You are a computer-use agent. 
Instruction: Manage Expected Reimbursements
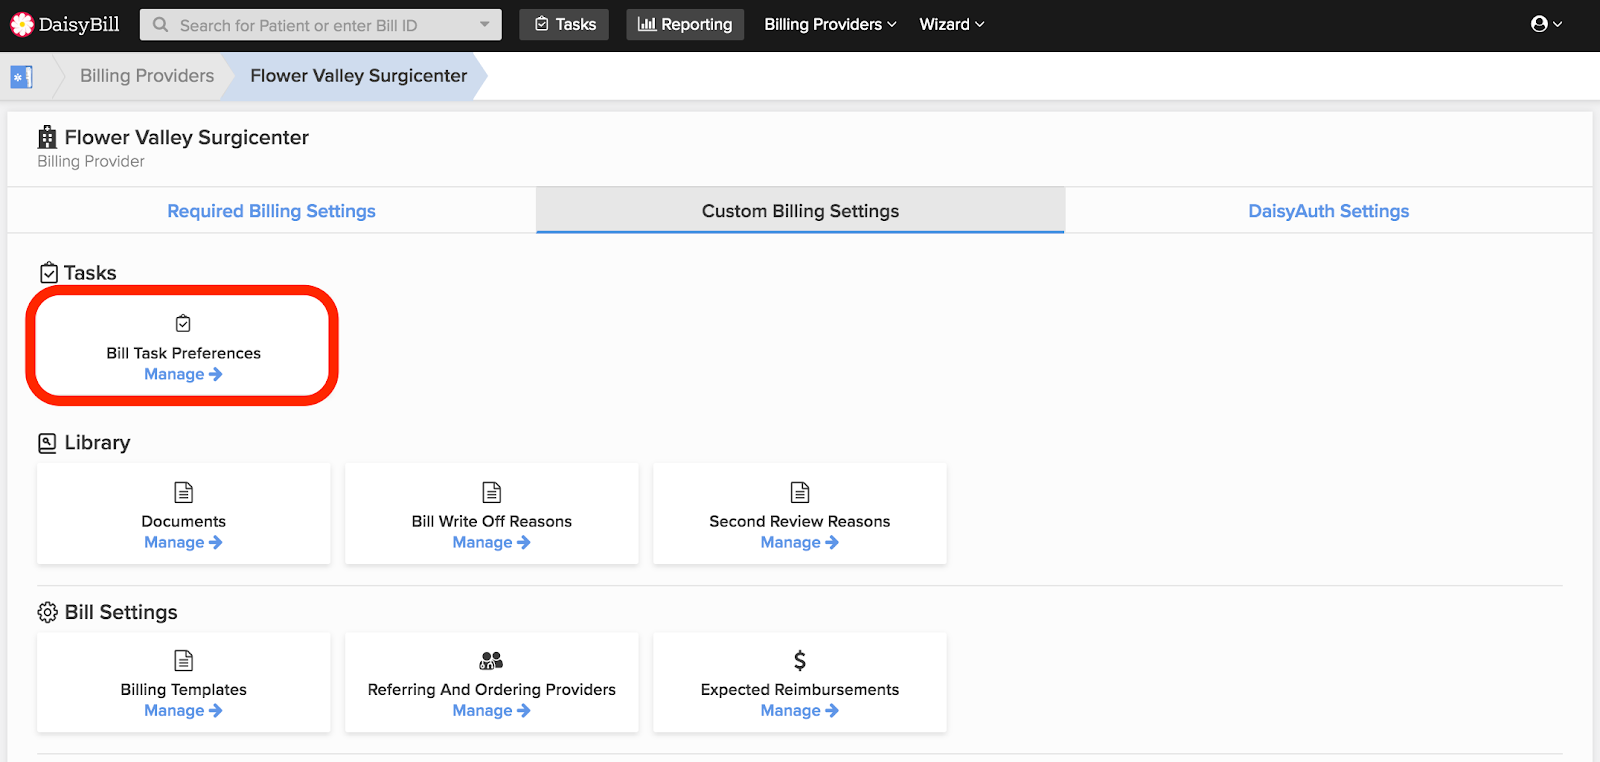click(x=799, y=710)
